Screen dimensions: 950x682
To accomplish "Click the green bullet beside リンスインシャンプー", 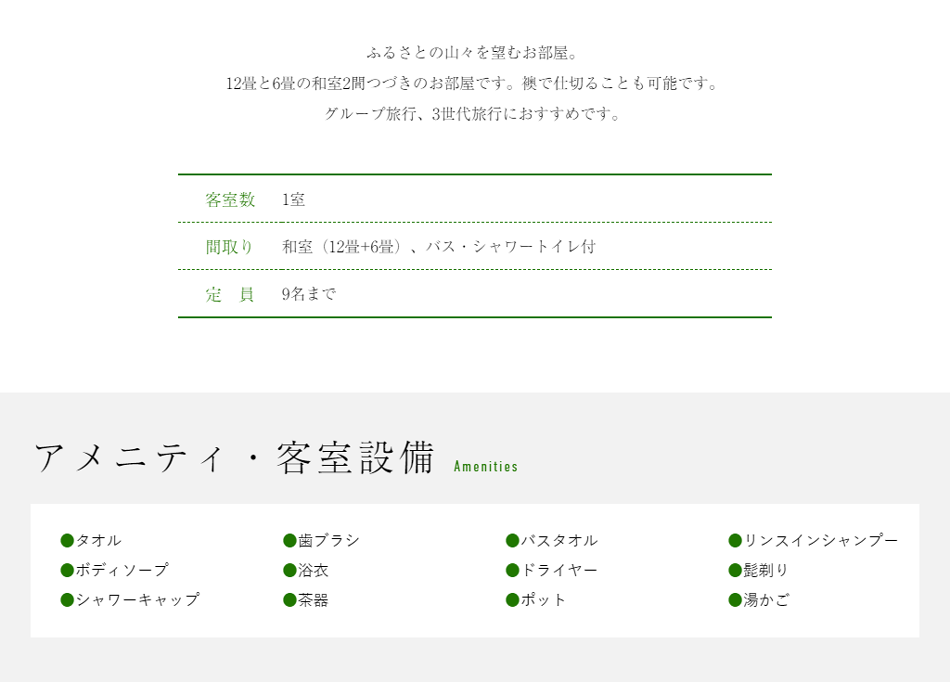I will tap(735, 540).
